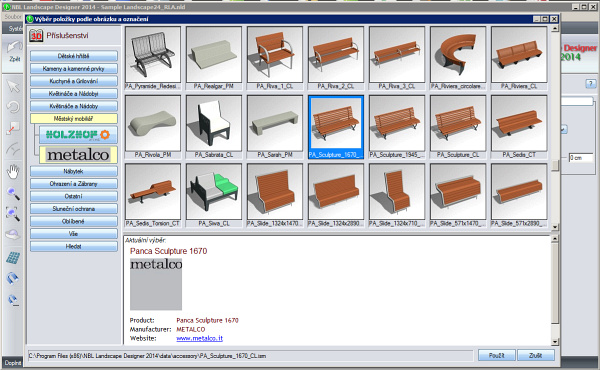Open the Dětské hřiště category
The image size is (600, 370).
(73, 56)
